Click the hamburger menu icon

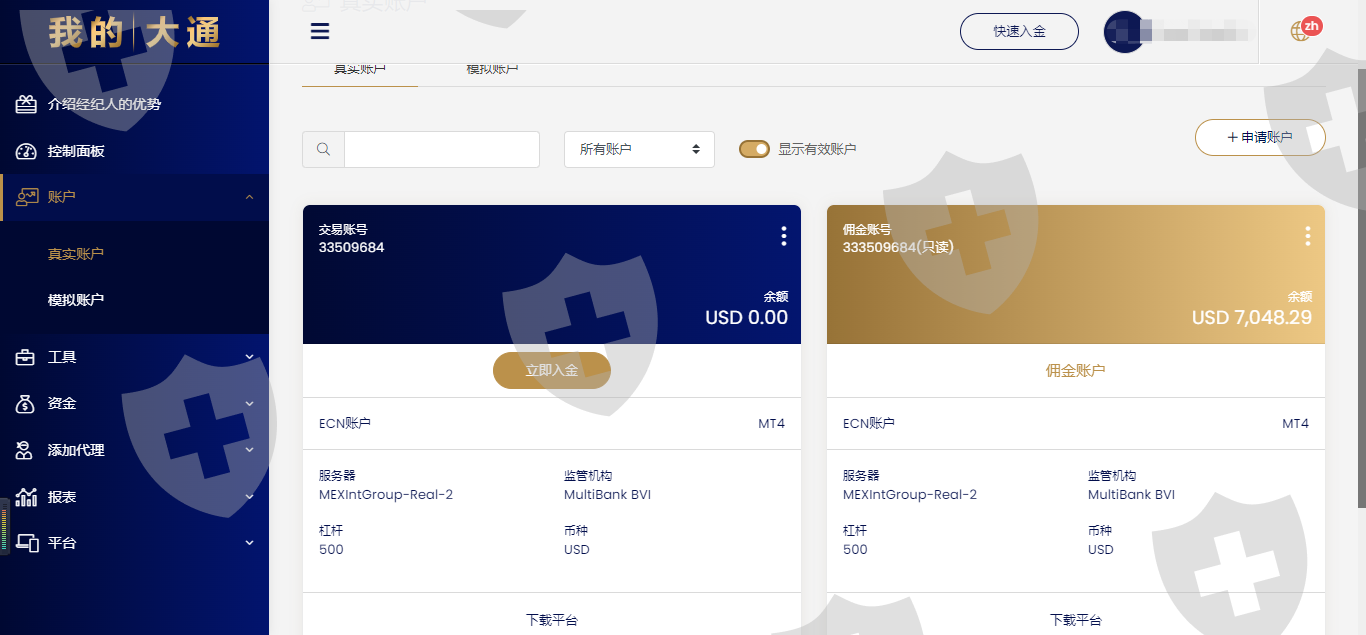320,31
